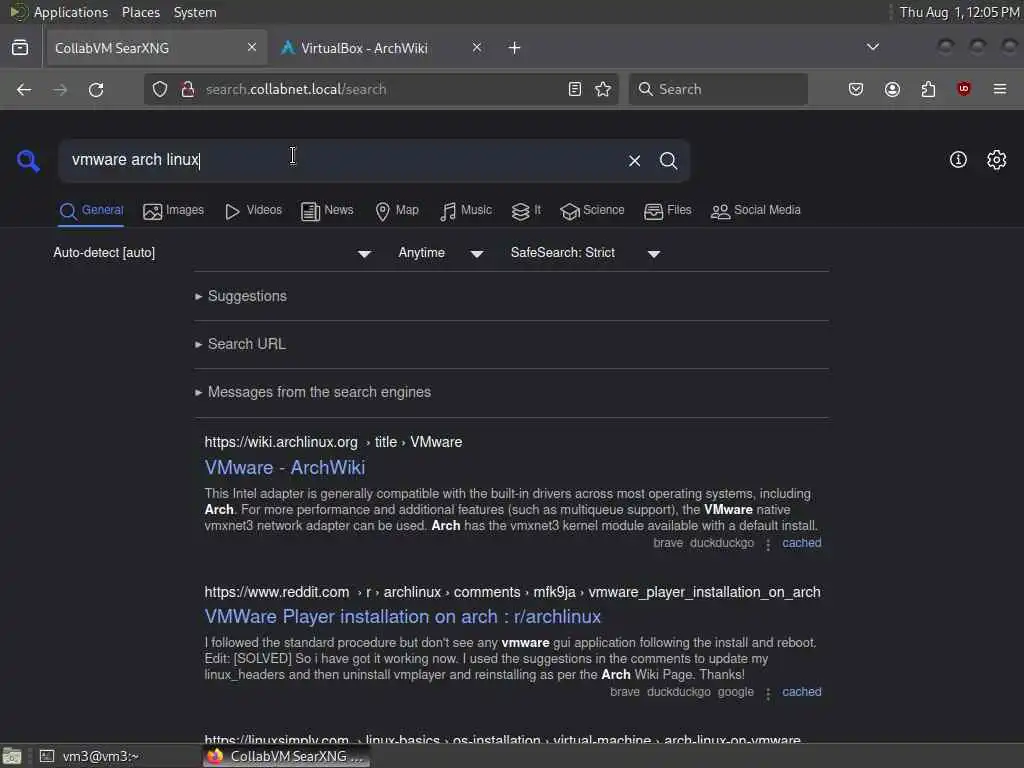Open SearXNG preferences gear icon

click(997, 160)
